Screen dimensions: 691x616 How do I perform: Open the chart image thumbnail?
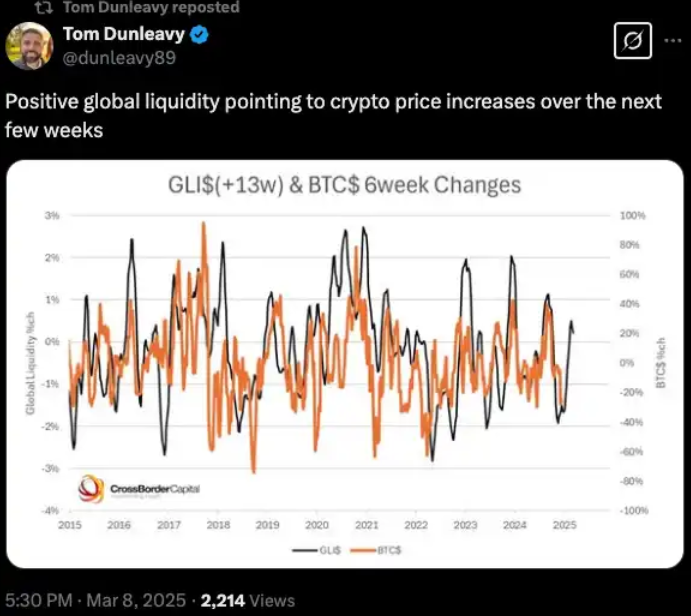(x=345, y=364)
